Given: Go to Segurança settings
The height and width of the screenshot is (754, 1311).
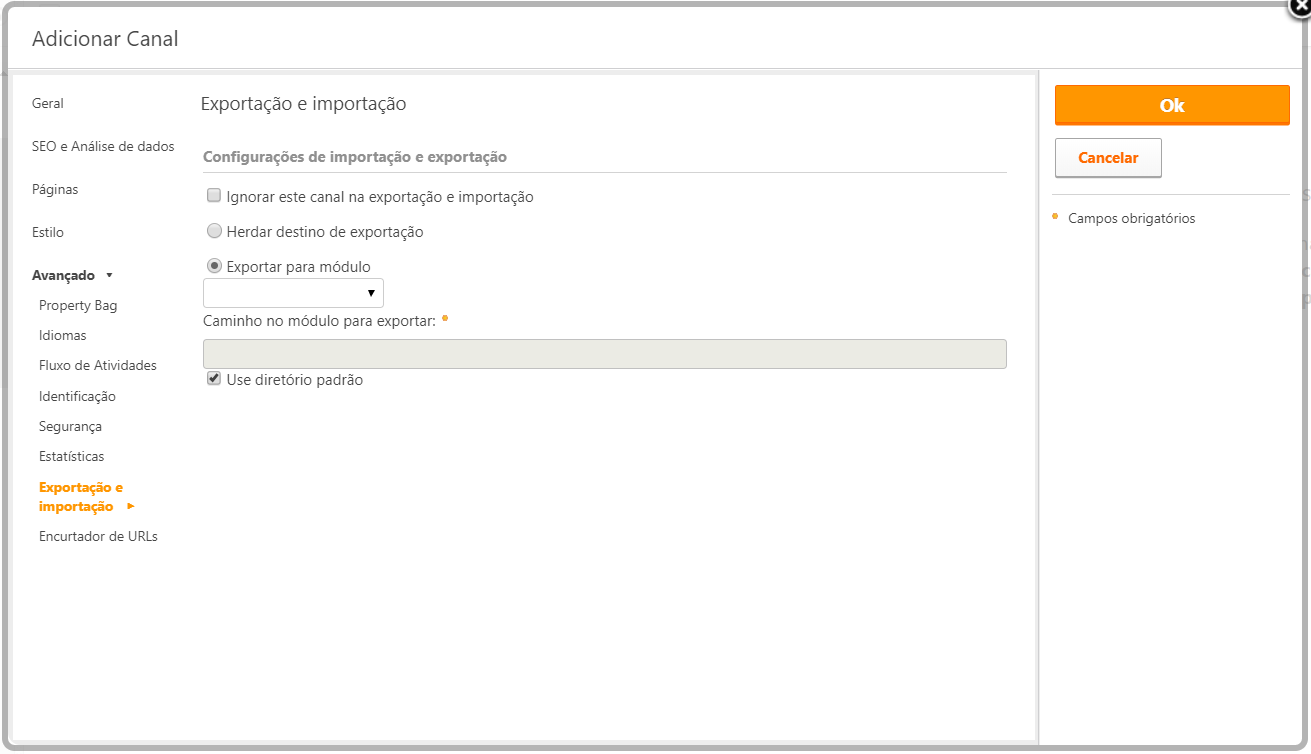Looking at the screenshot, I should tap(70, 426).
